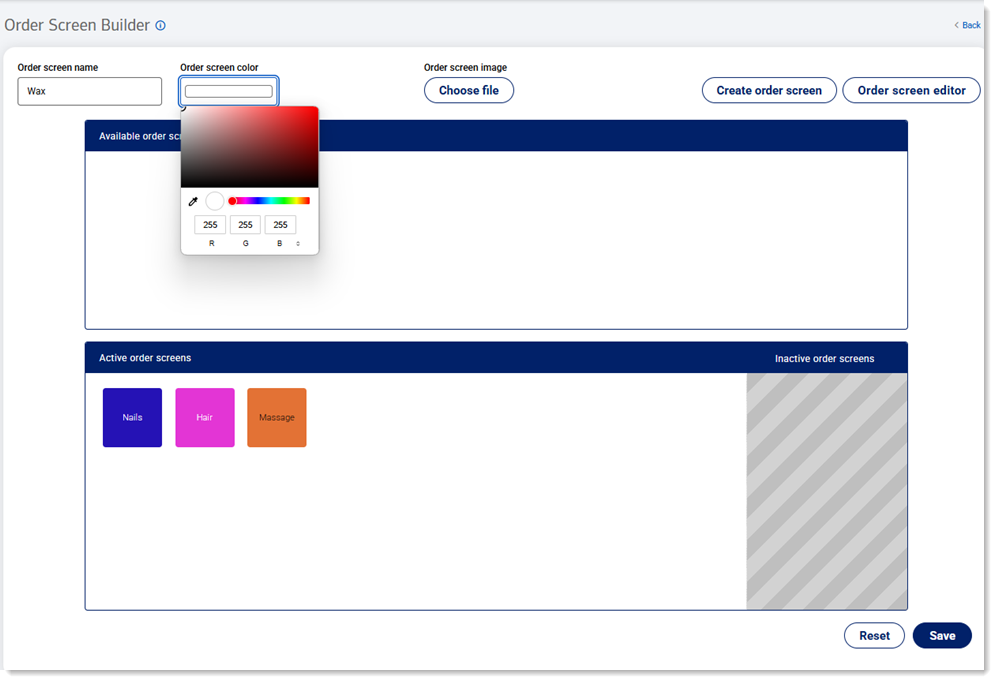Image resolution: width=1005 pixels, height=688 pixels.
Task: Select the Nails order screen tile
Action: tap(132, 417)
